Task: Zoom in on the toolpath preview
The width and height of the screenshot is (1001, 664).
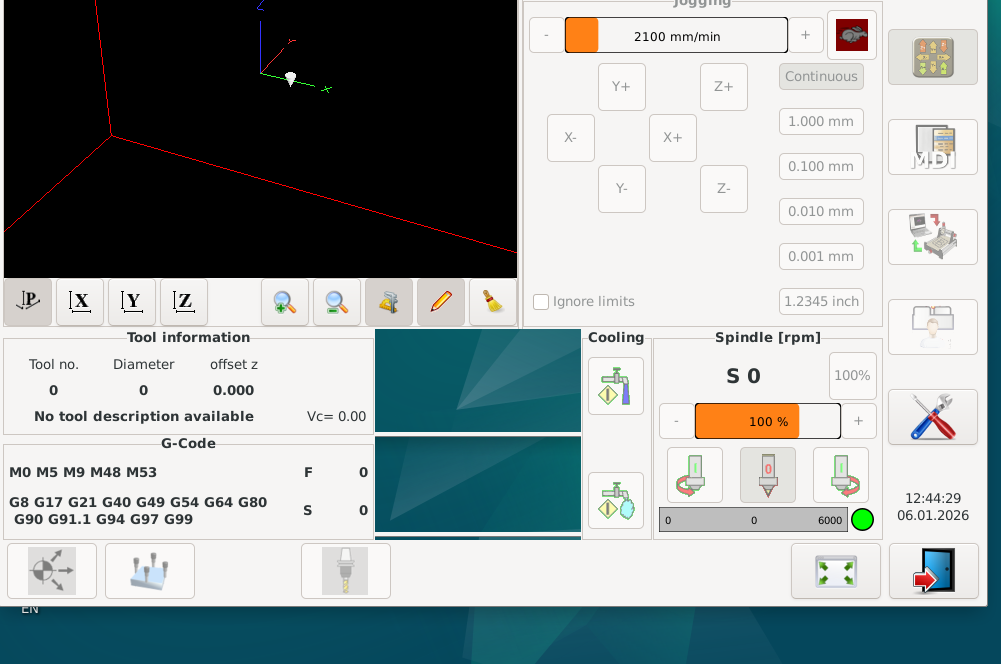Action: tap(285, 302)
